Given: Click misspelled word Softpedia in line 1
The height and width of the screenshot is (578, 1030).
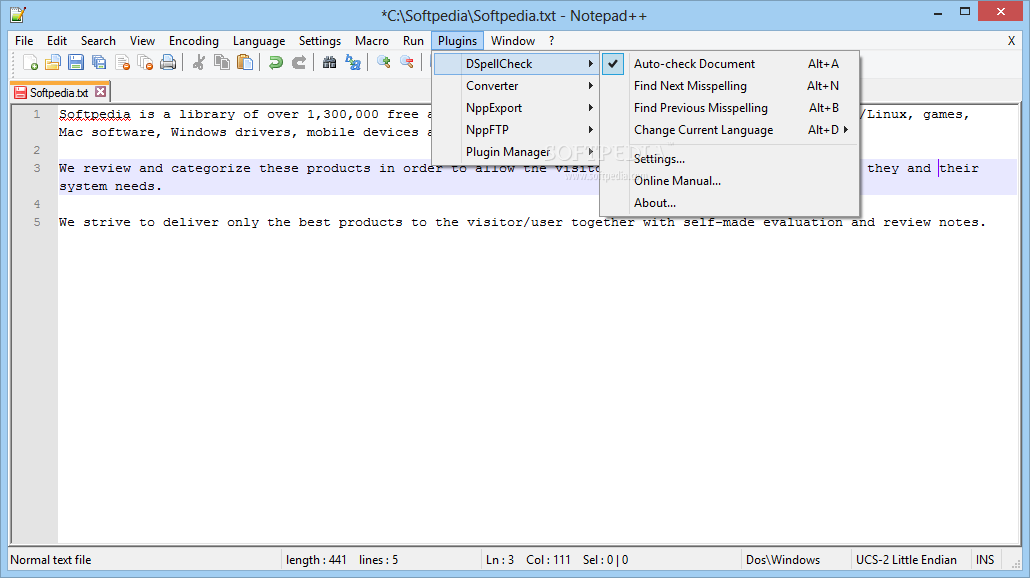Looking at the screenshot, I should (95, 114).
